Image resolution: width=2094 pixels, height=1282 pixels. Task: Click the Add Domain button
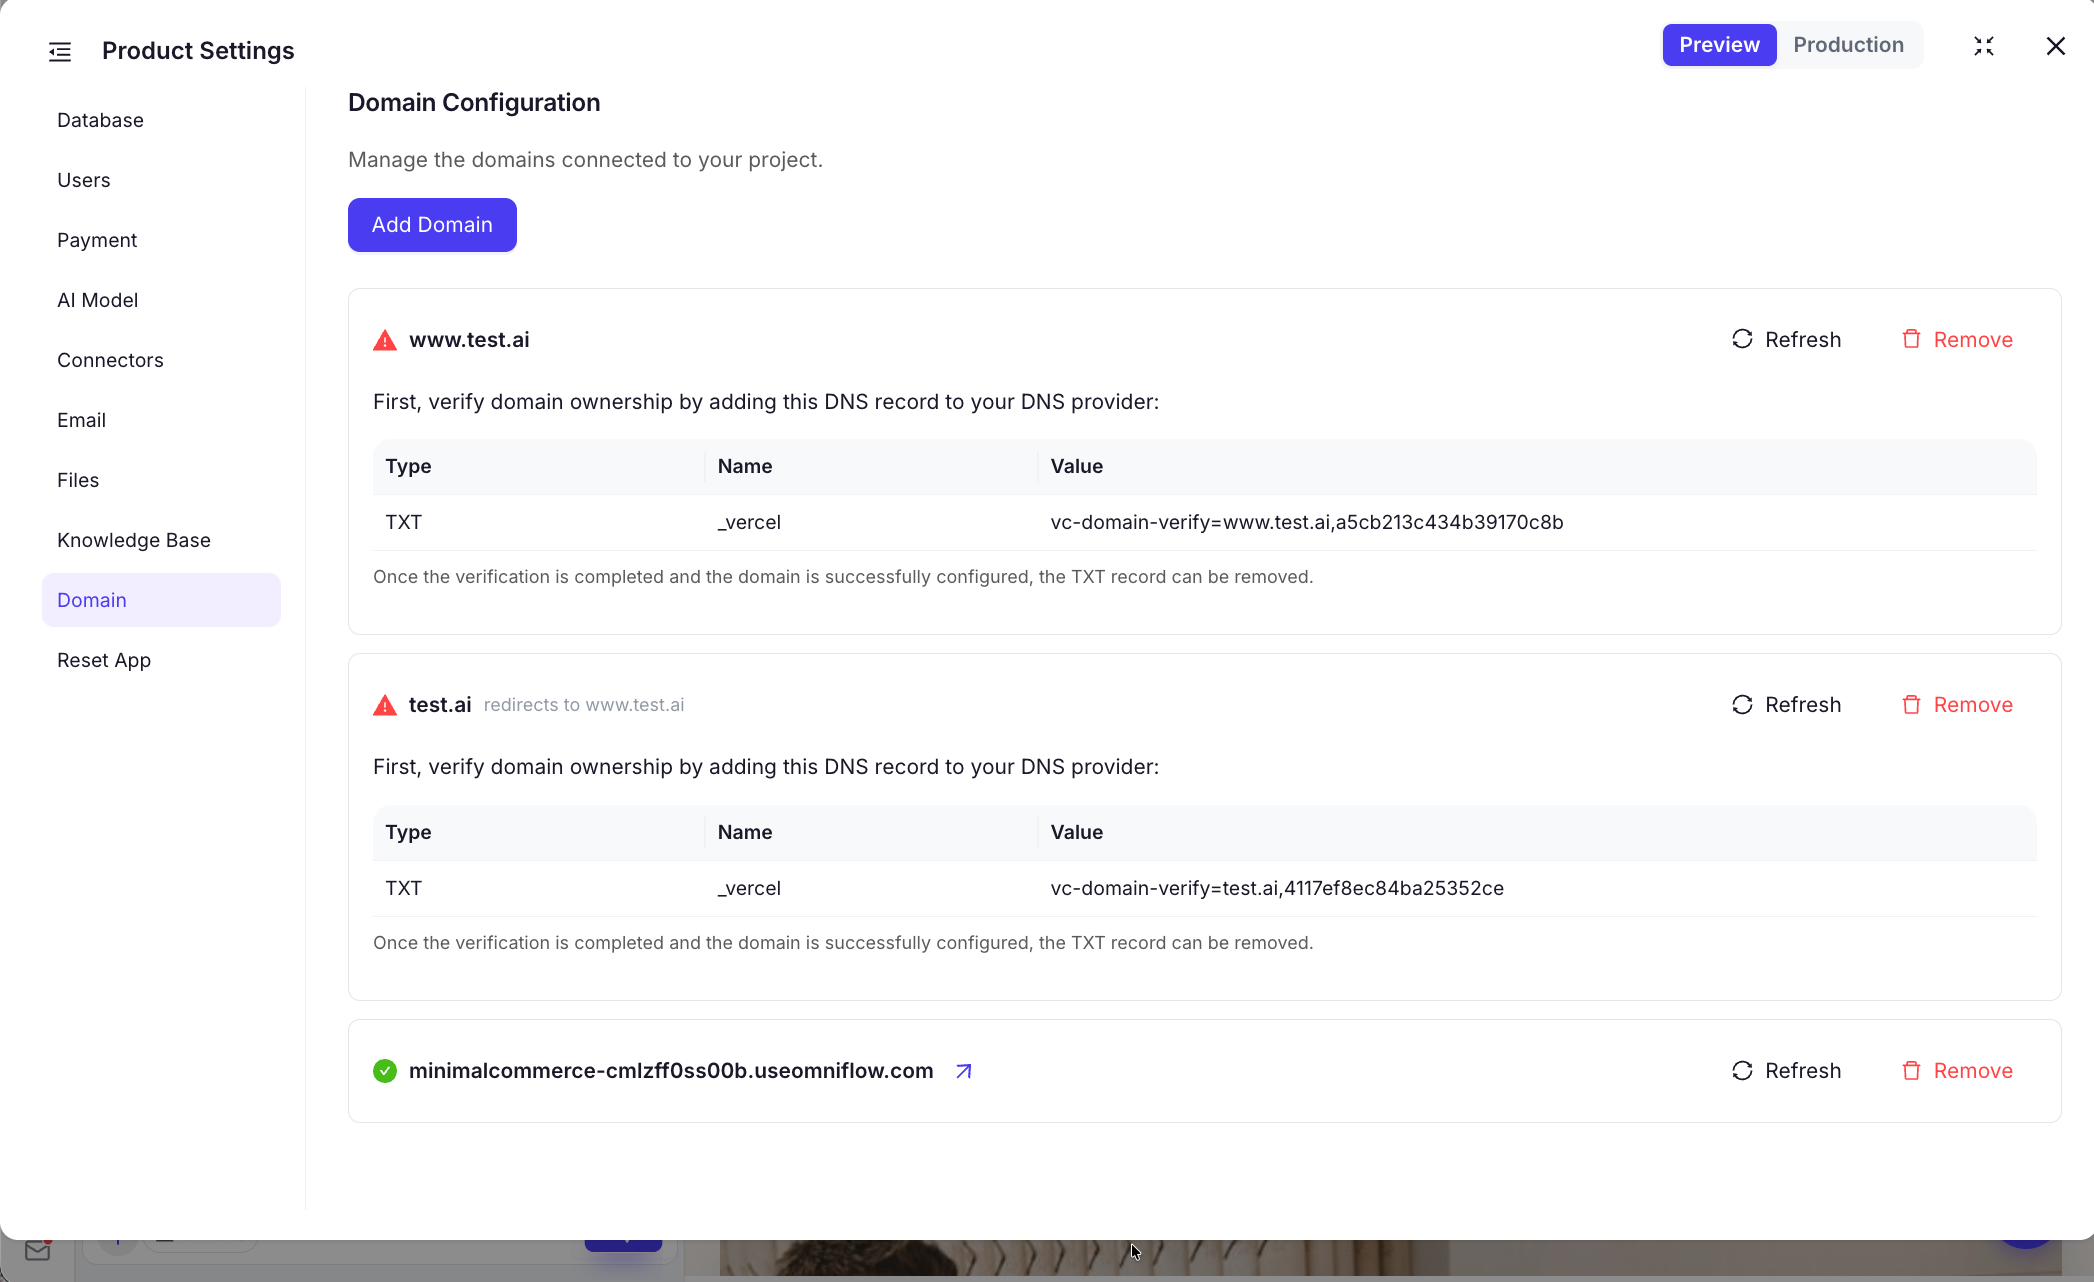tap(432, 225)
